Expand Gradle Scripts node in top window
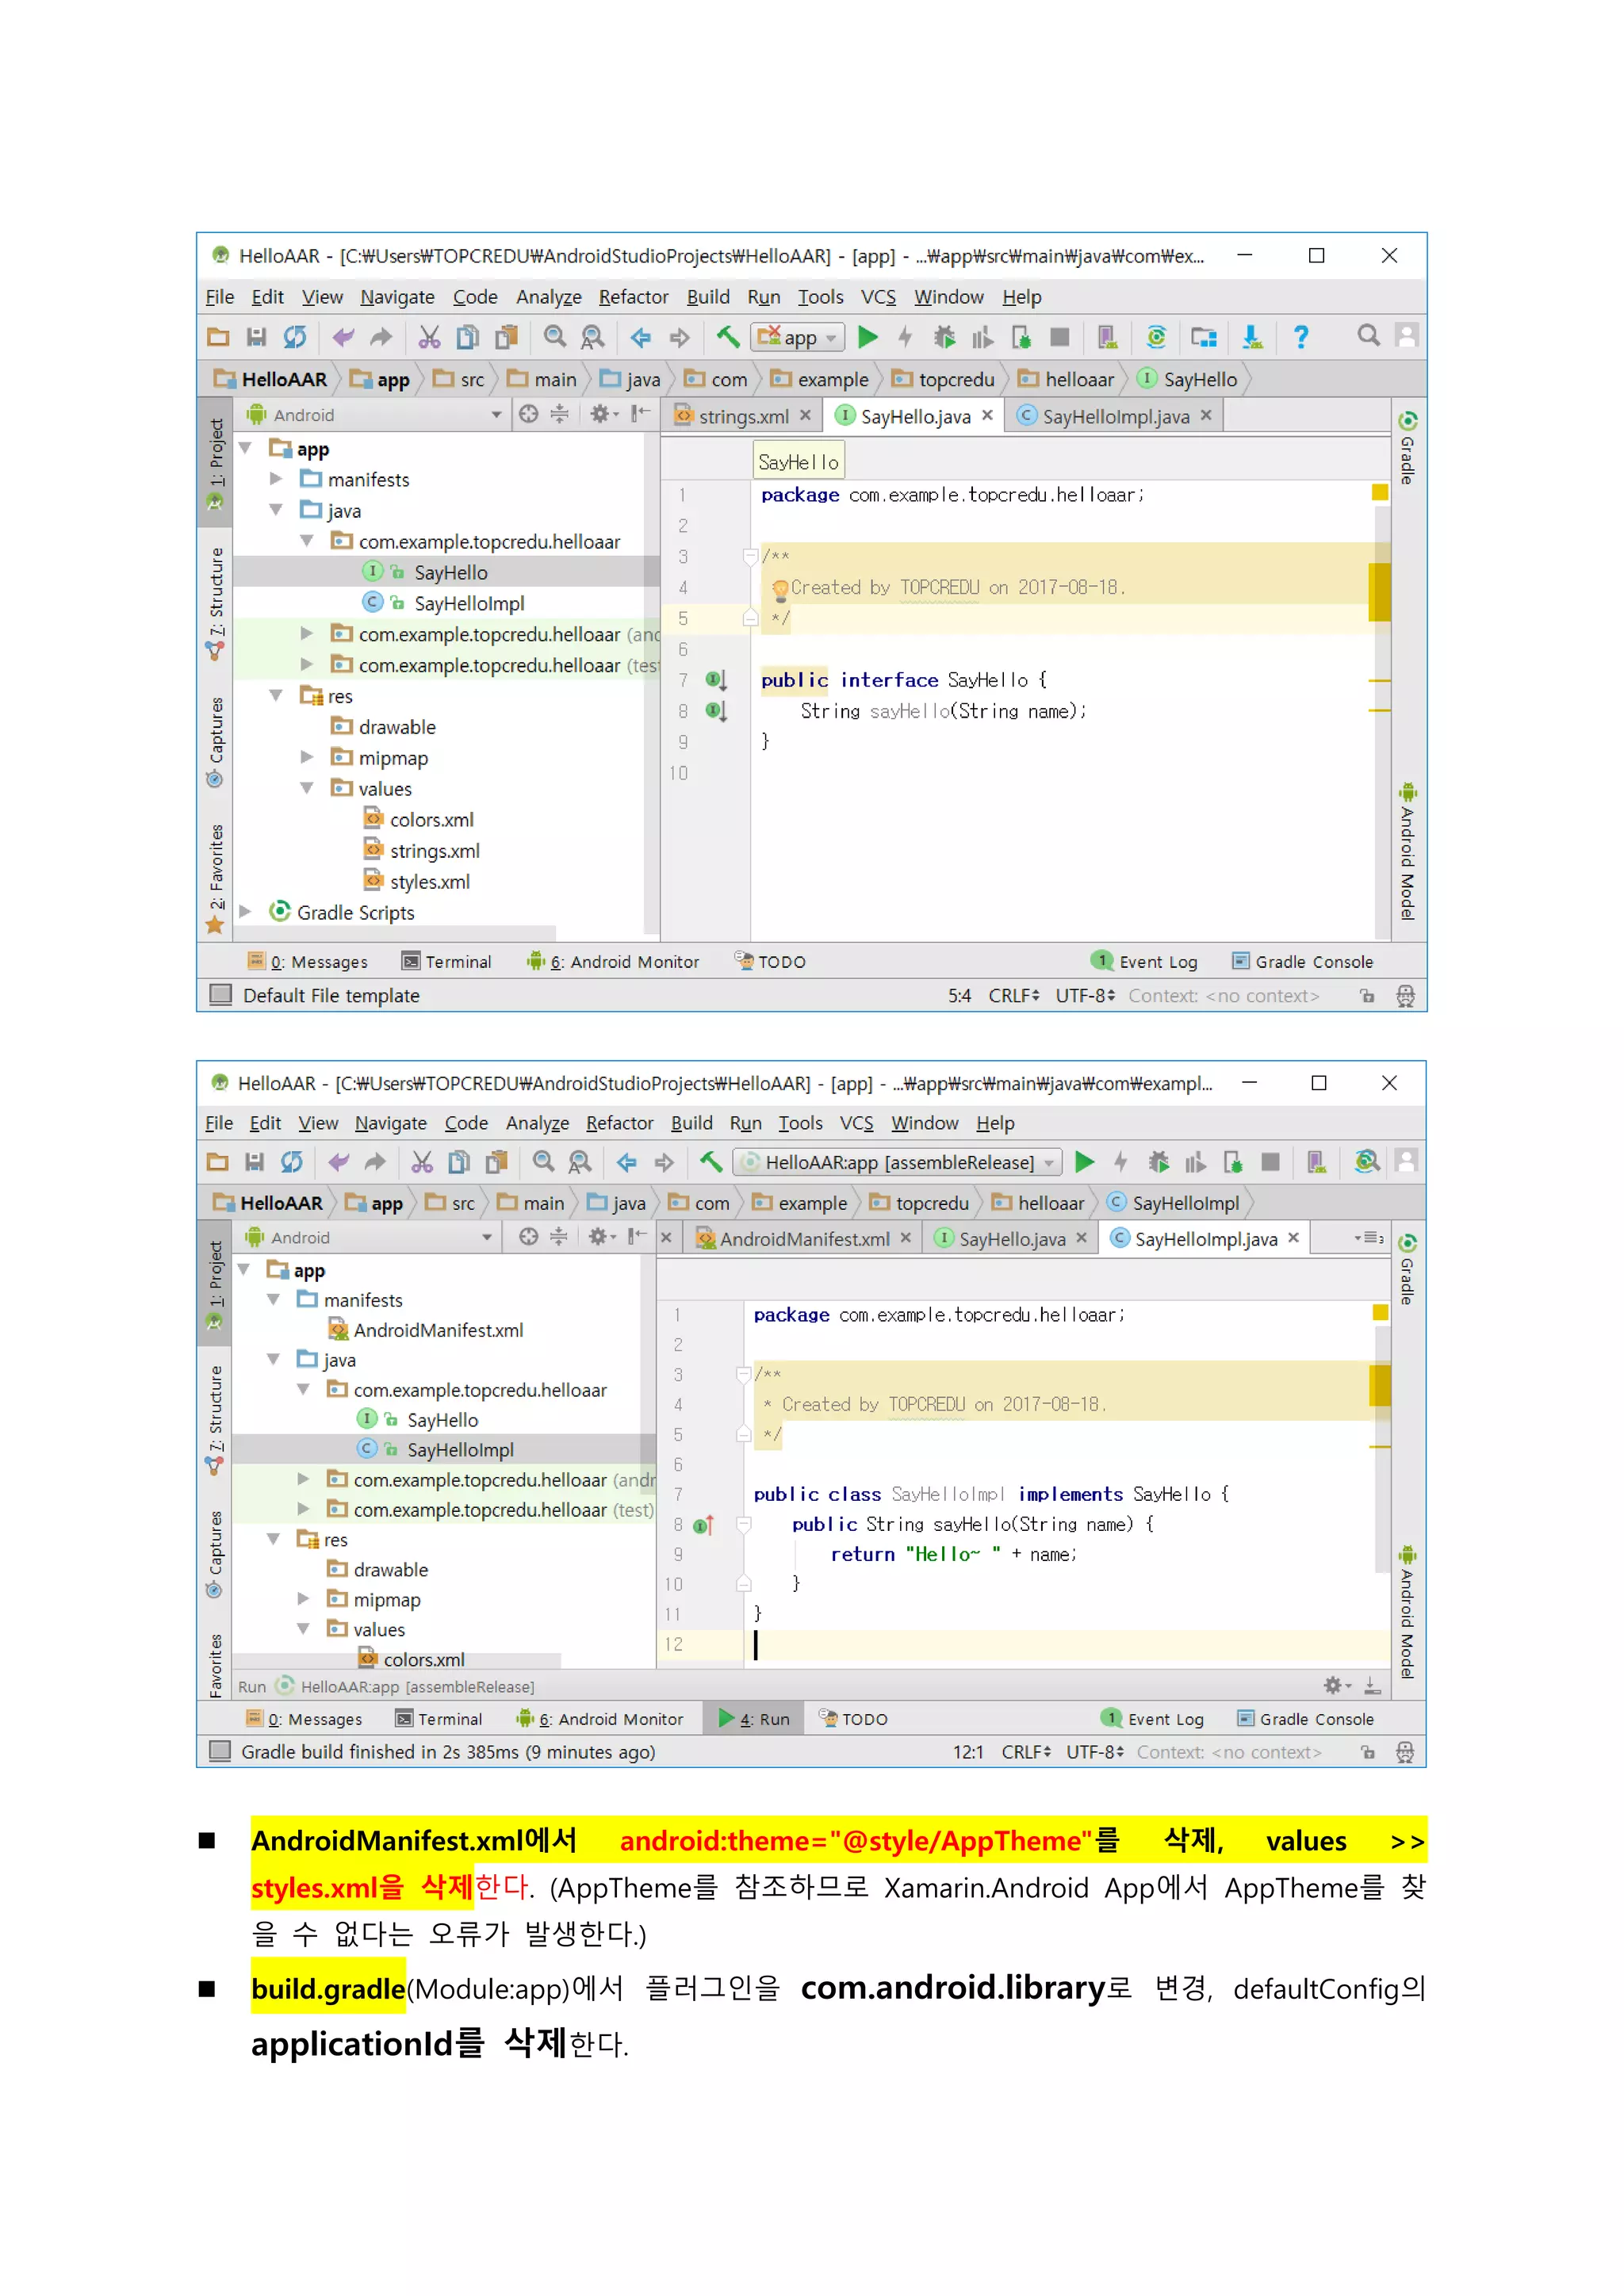The width and height of the screenshot is (1624, 2296). (245, 911)
